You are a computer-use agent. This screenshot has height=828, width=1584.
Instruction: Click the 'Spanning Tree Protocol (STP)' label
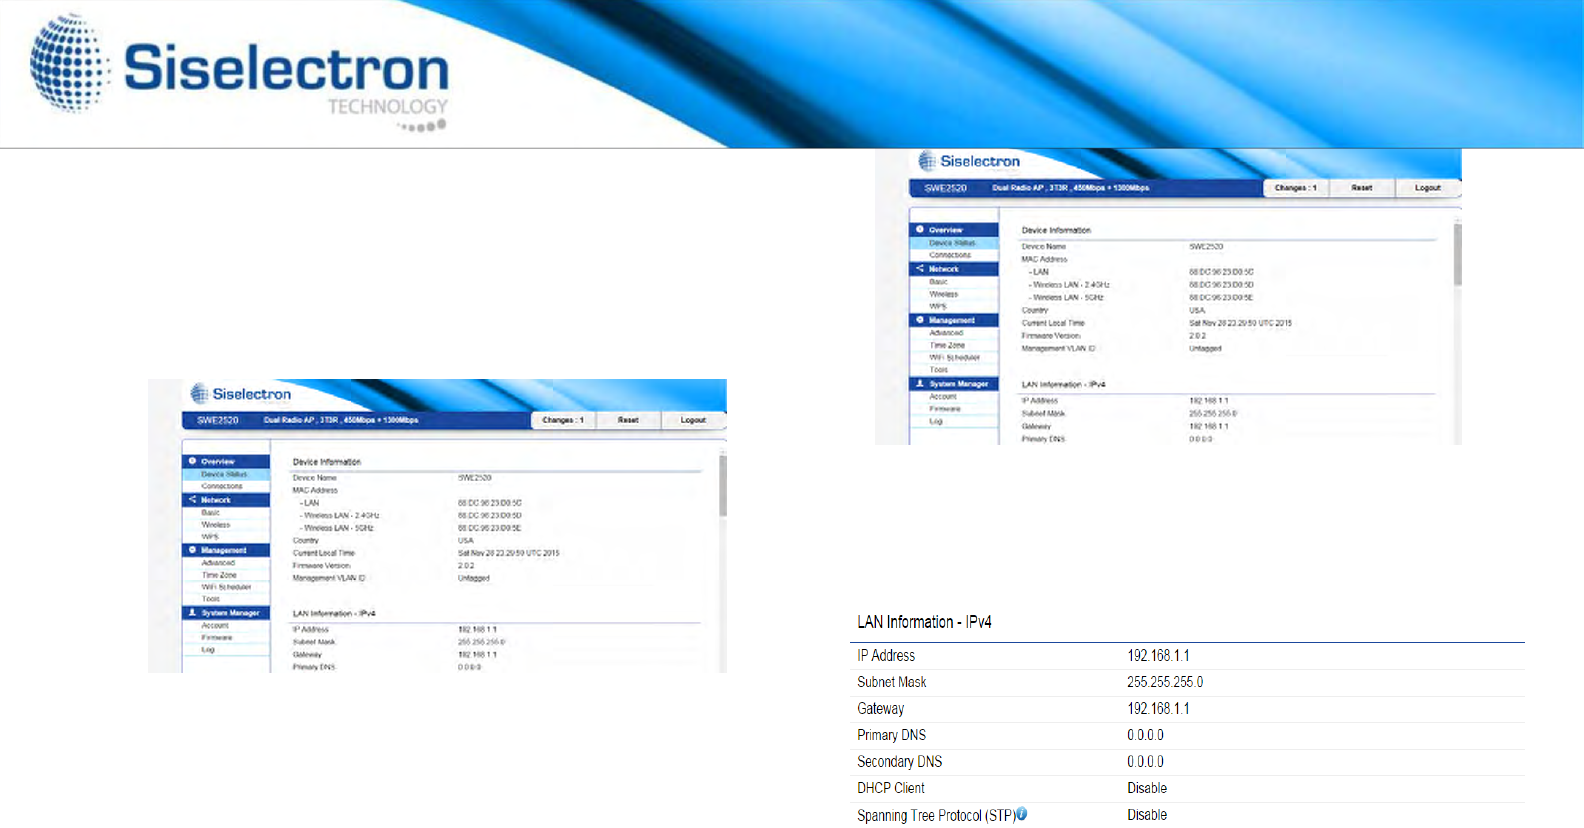(936, 816)
